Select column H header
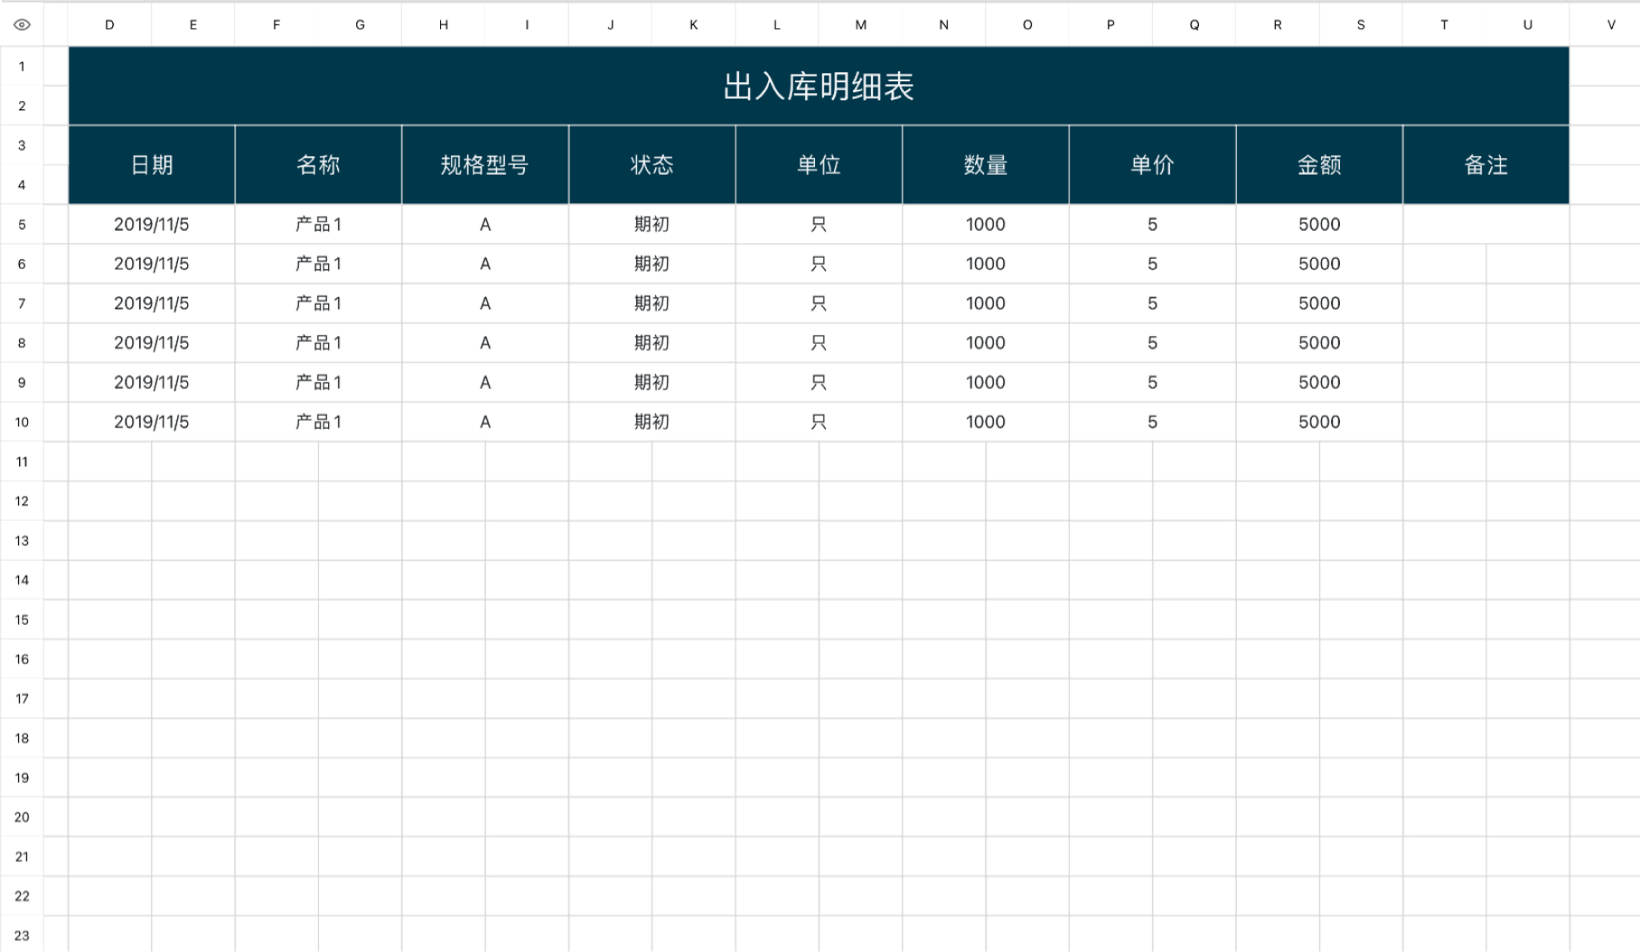 (x=444, y=24)
